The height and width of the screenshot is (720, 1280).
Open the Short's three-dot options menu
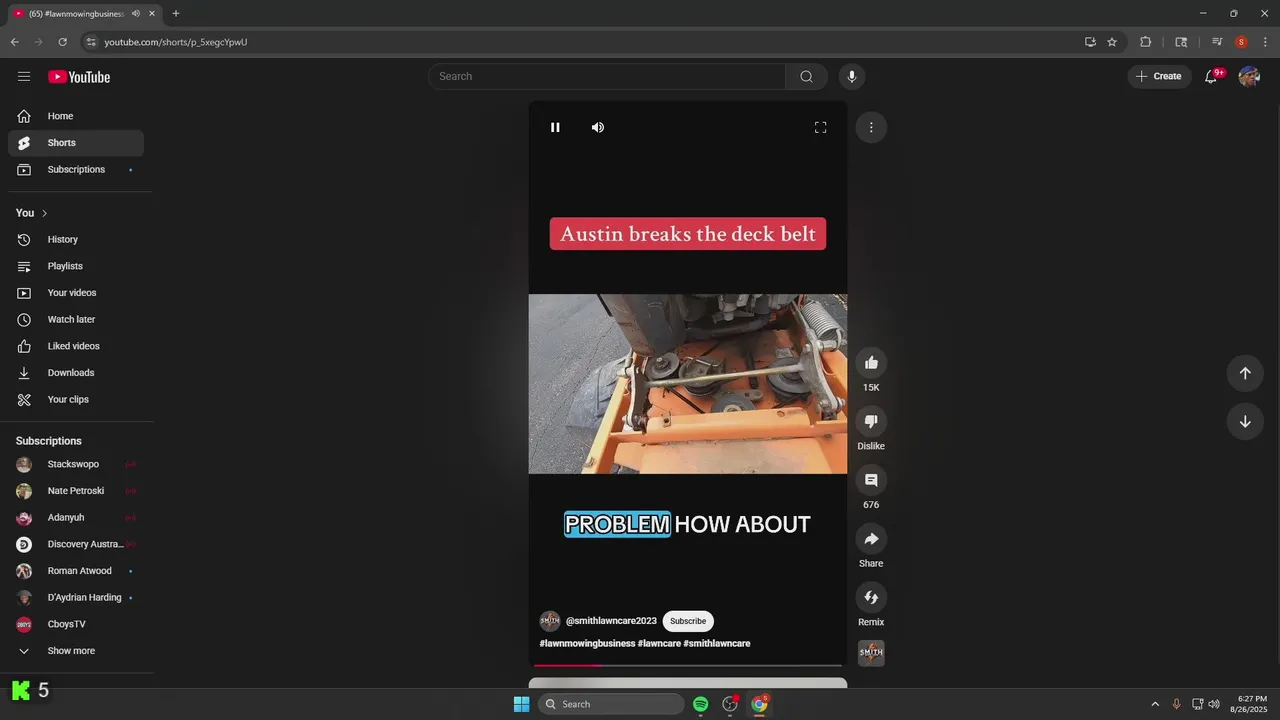(x=871, y=127)
